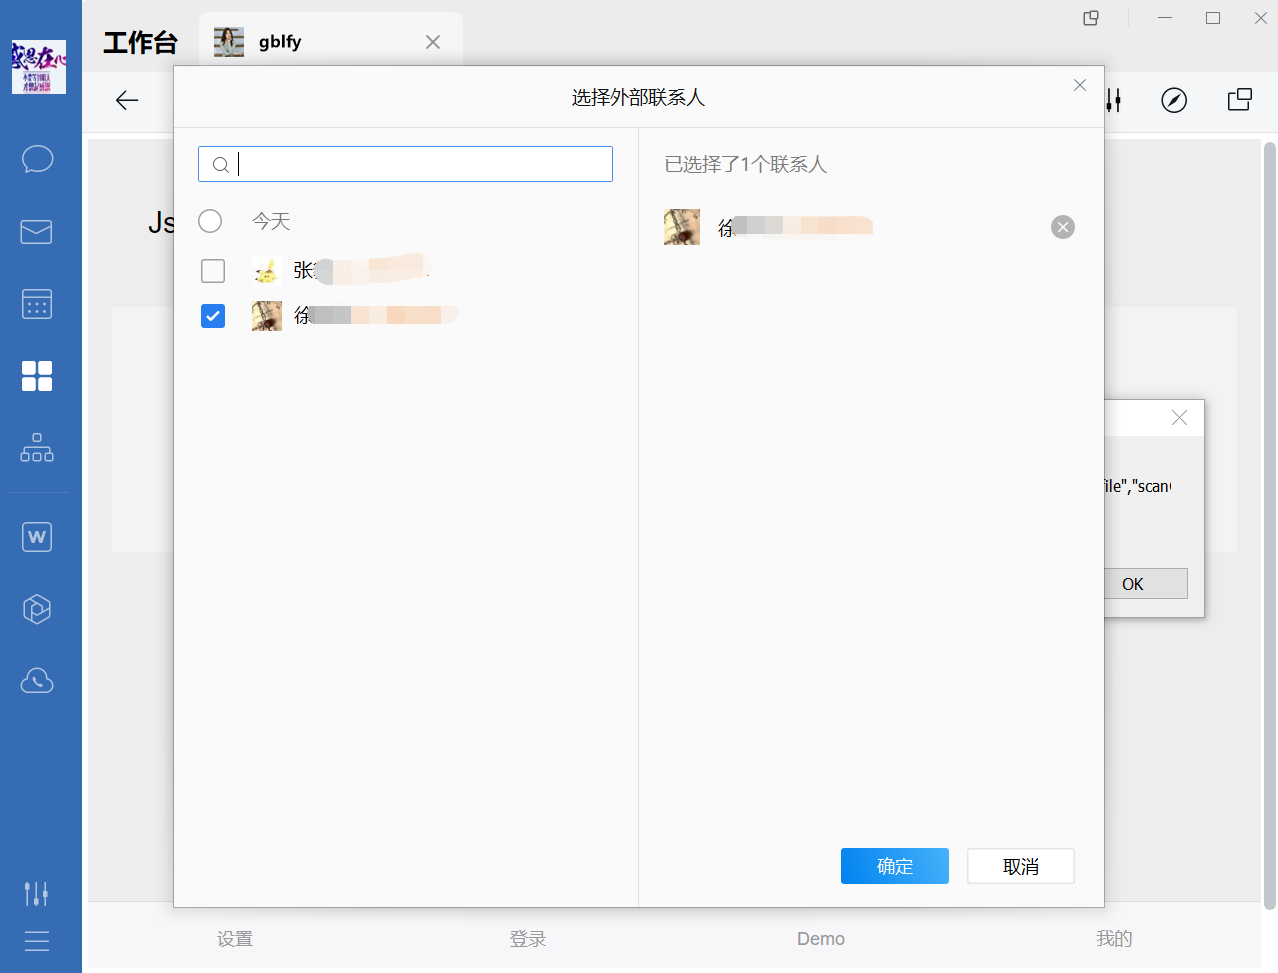Image resolution: width=1278 pixels, height=973 pixels.
Task: Open the calendar icon in the sidebar
Action: (37, 304)
